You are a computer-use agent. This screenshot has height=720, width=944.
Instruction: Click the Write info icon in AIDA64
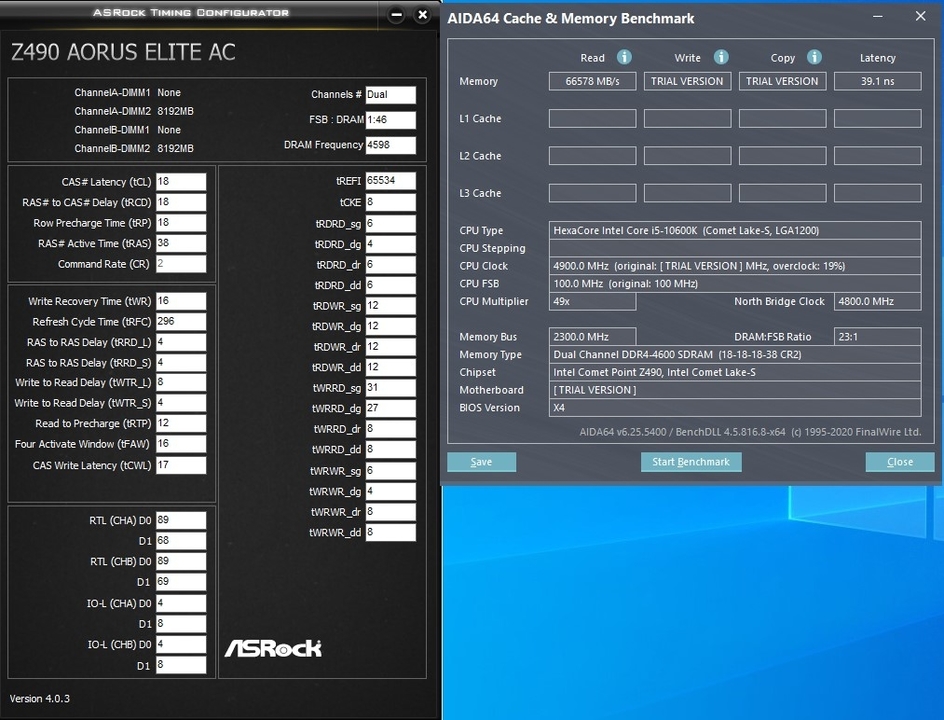(721, 57)
